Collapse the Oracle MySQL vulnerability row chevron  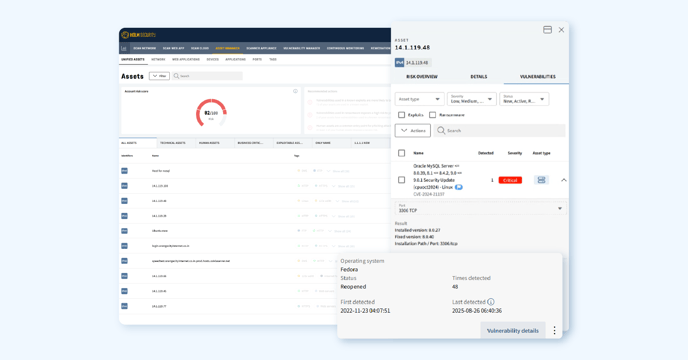564,180
